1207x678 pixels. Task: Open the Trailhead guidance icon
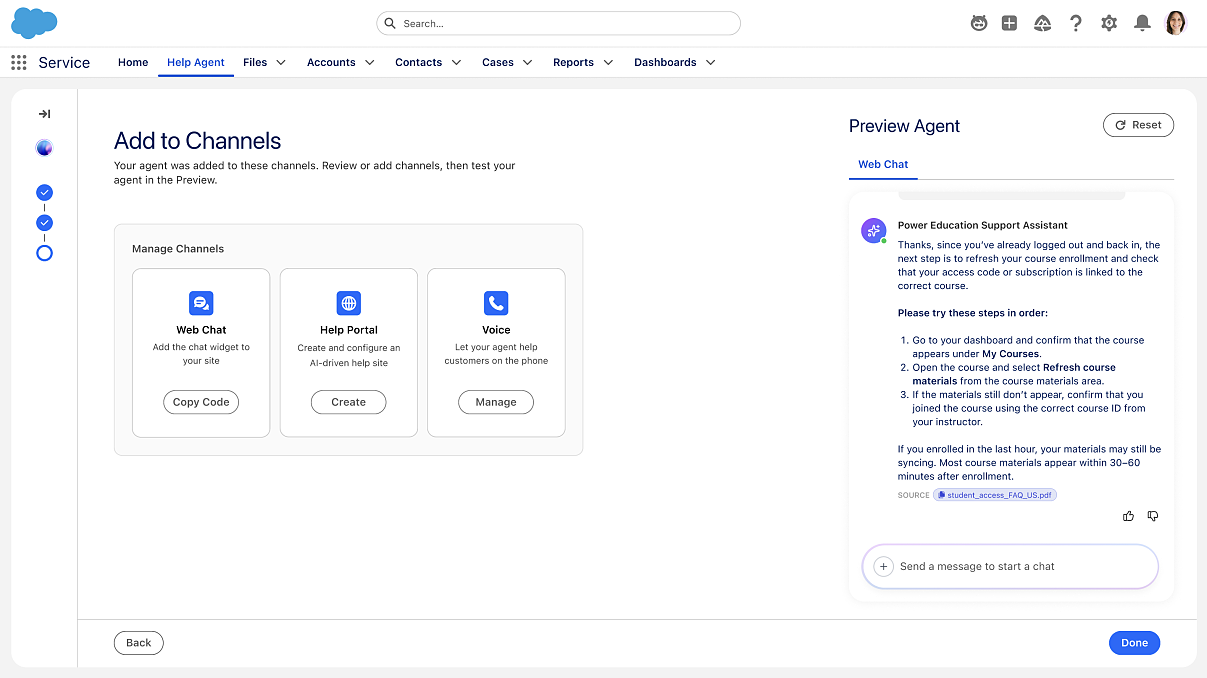click(1042, 23)
